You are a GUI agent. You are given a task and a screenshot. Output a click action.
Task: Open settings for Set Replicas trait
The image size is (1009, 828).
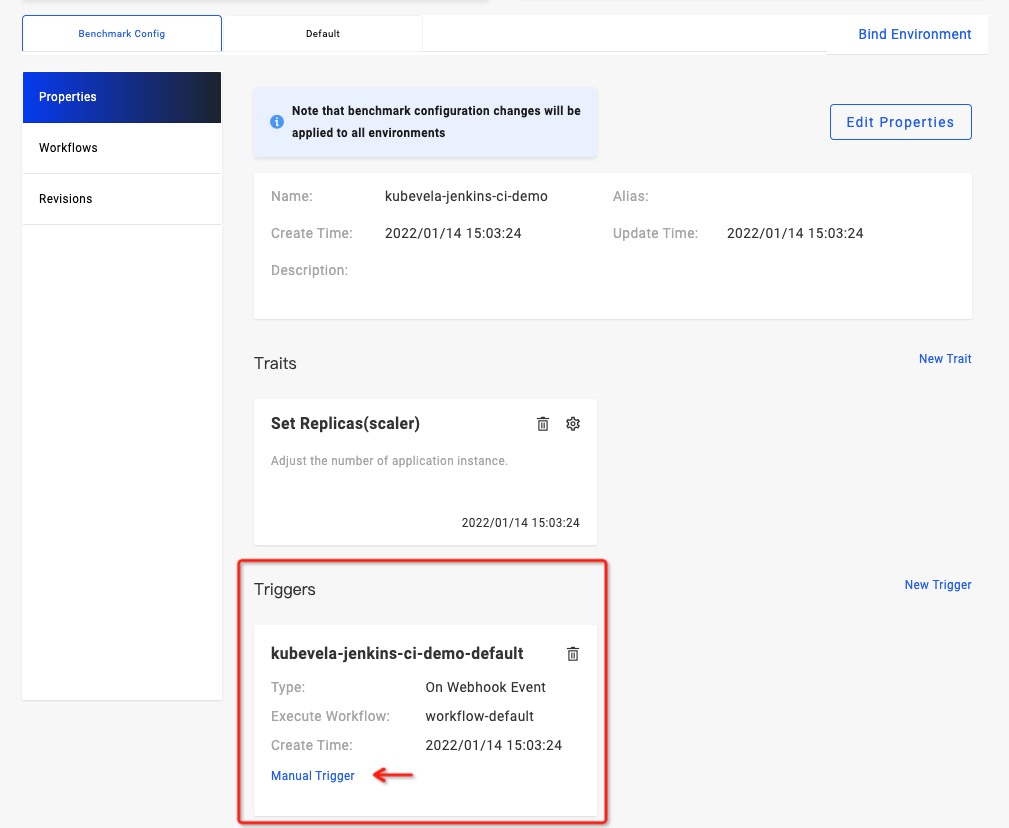click(573, 424)
